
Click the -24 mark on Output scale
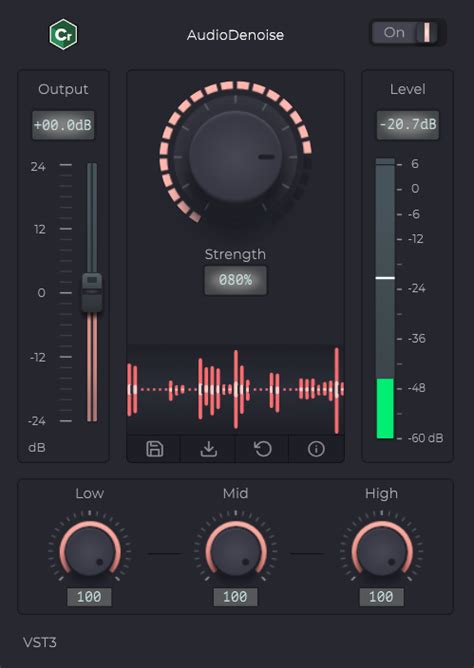click(x=37, y=421)
